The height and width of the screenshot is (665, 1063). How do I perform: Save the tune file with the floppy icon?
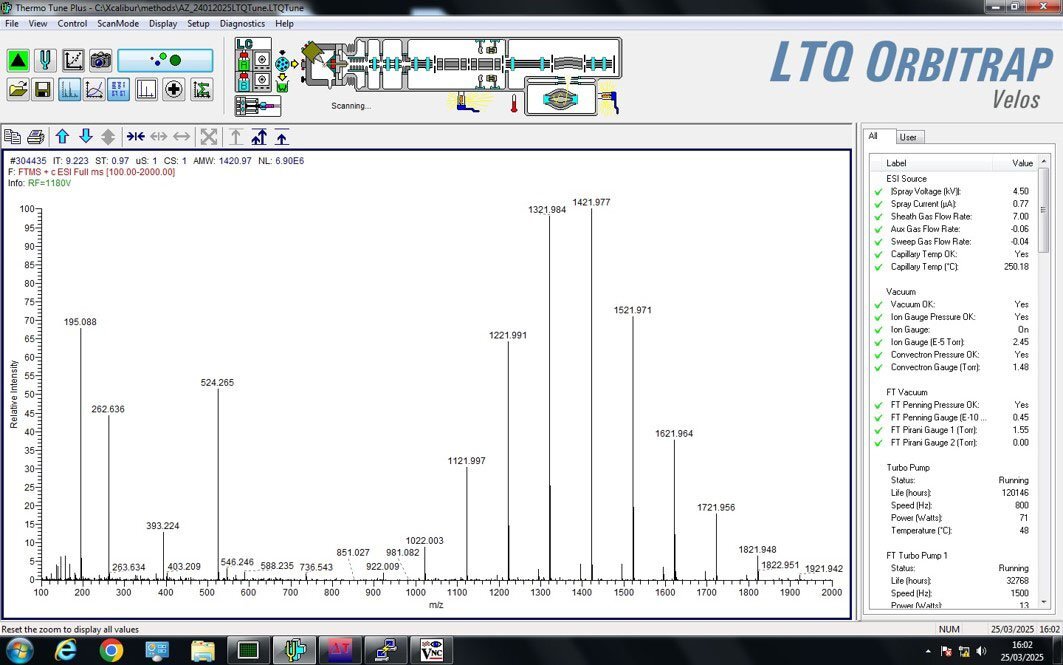pos(43,89)
